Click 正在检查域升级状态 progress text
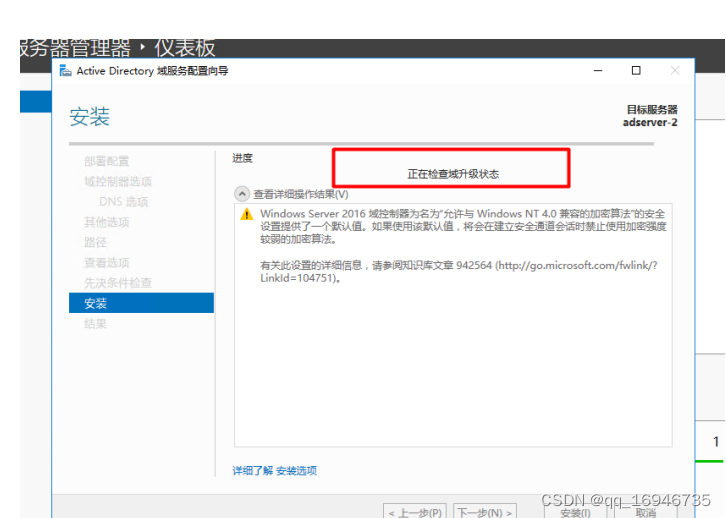 (x=453, y=174)
